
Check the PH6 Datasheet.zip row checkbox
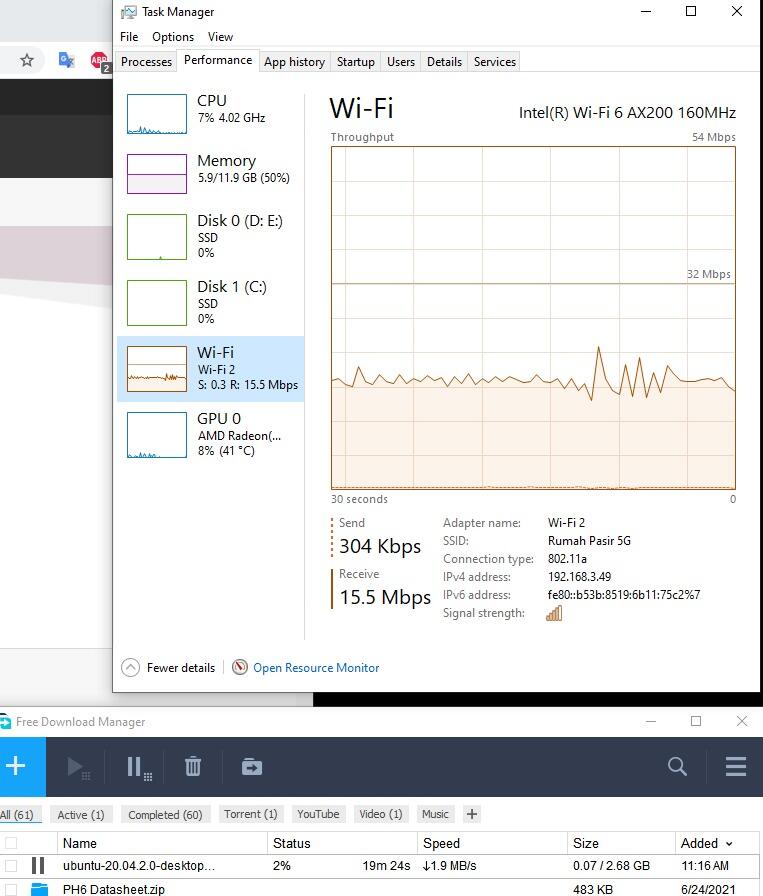11,889
